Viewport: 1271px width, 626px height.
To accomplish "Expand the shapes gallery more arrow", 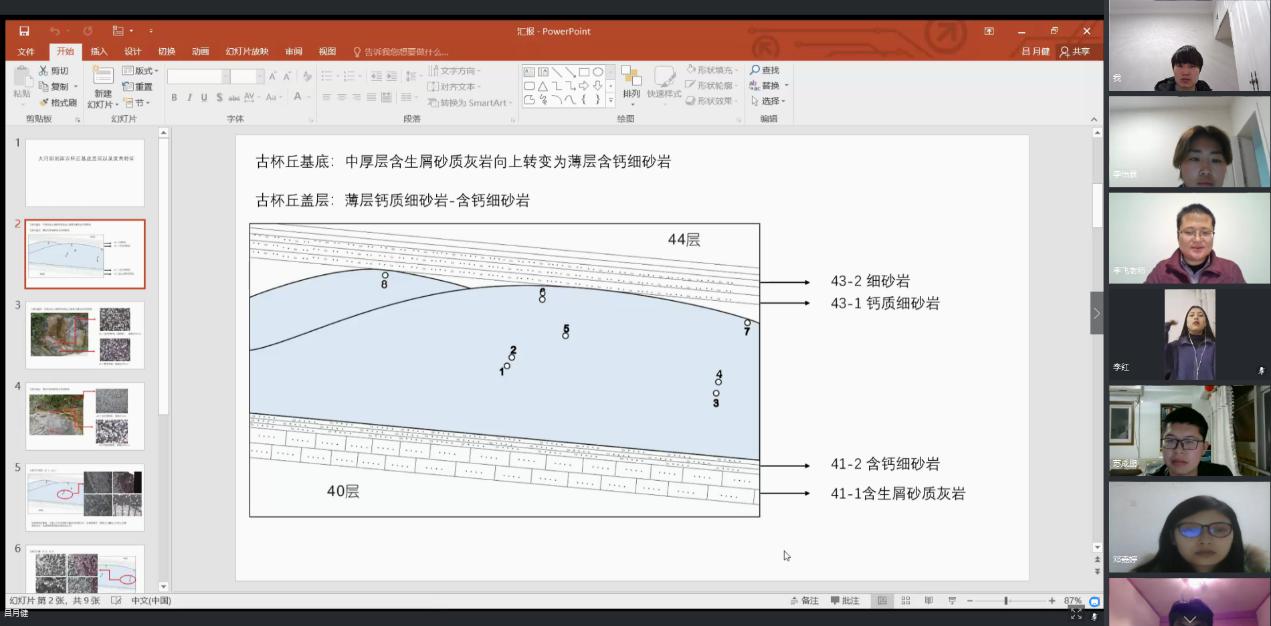I will [611, 101].
